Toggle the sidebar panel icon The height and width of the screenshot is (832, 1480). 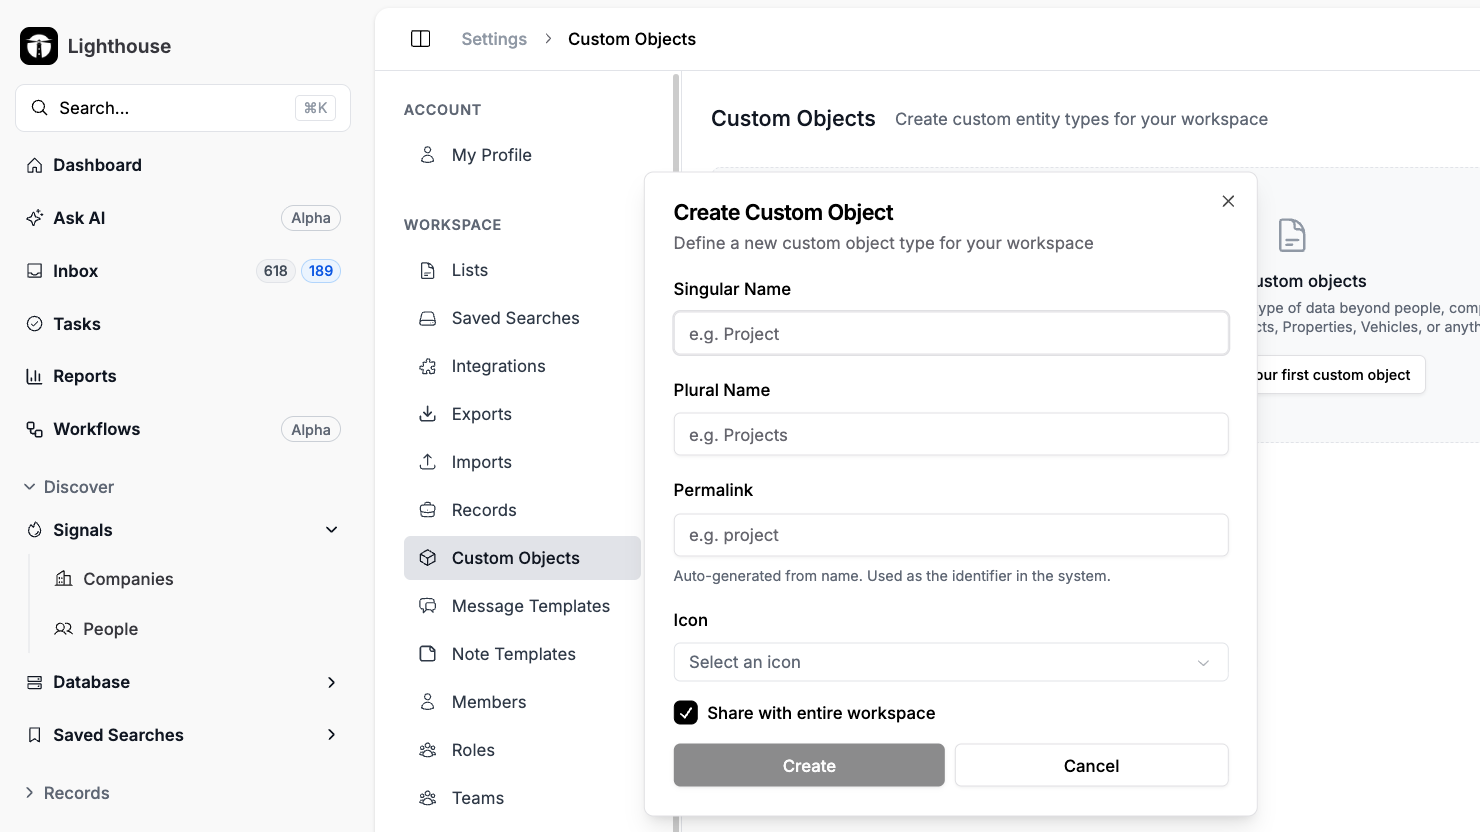[x=421, y=39]
